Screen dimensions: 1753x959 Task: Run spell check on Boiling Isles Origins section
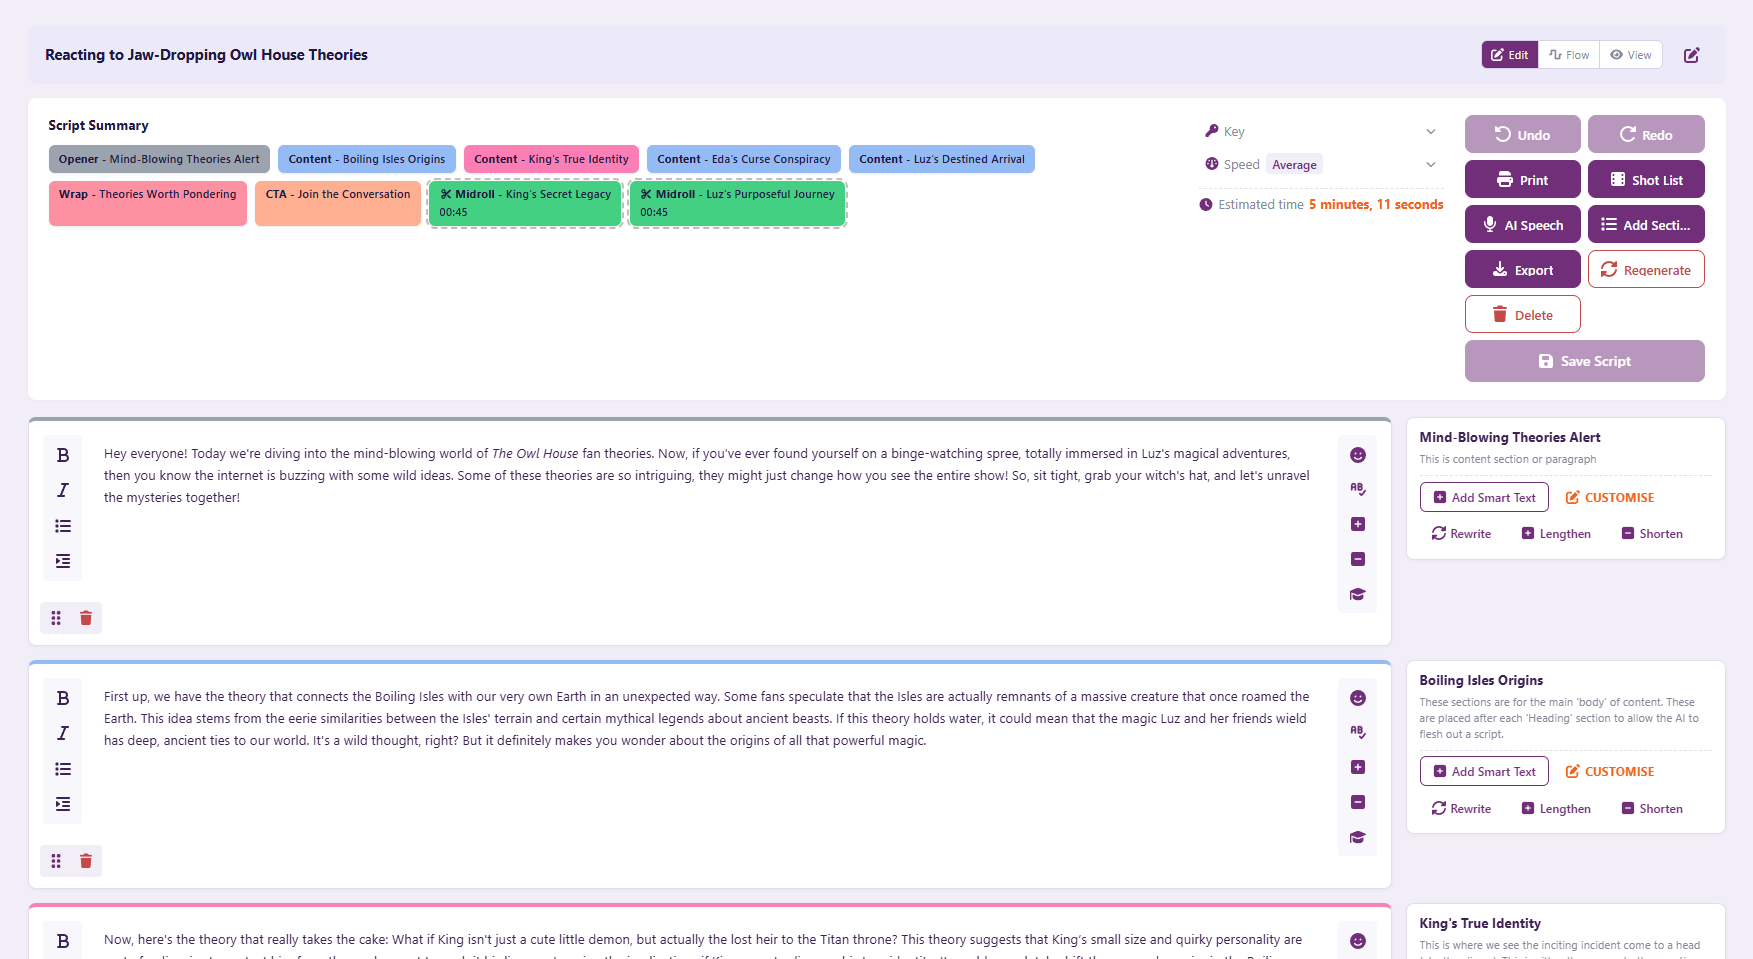[1358, 732]
